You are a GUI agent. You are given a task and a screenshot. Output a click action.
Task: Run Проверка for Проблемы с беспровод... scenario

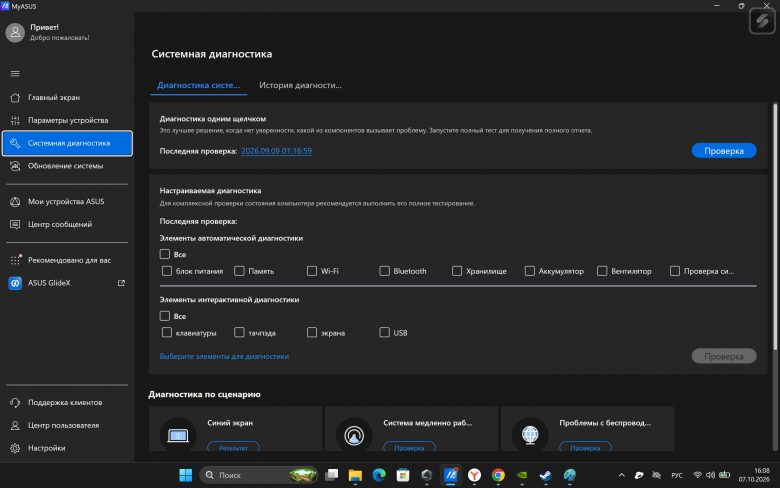click(585, 447)
